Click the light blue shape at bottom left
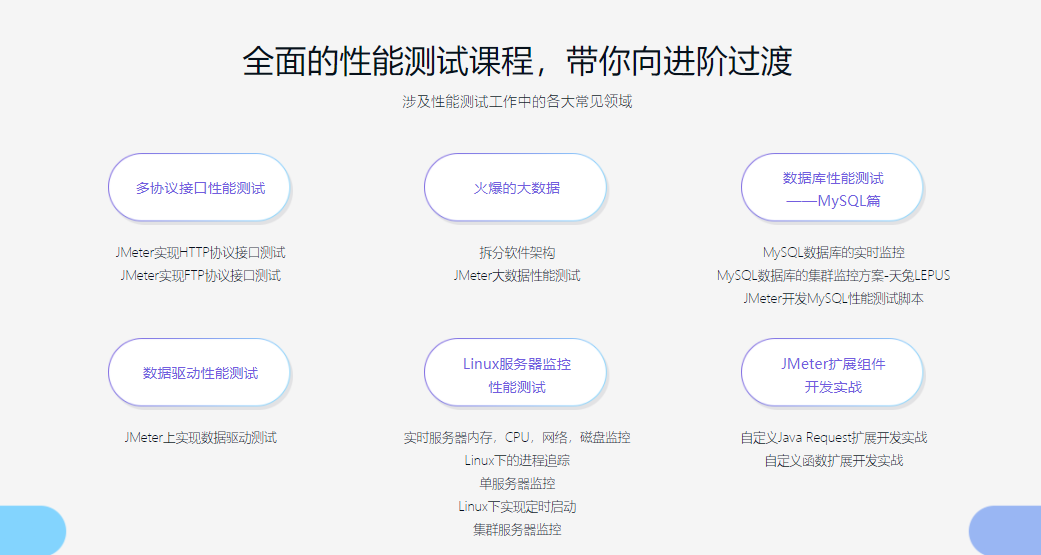The height and width of the screenshot is (555, 1041). pyautogui.click(x=30, y=531)
